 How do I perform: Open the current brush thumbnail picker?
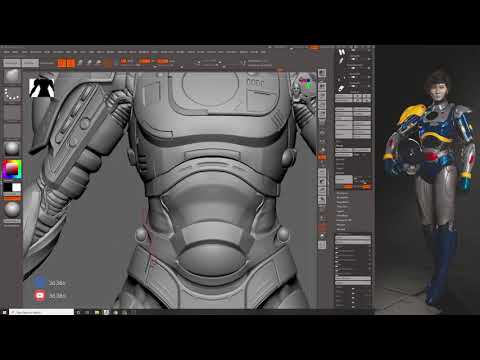click(12, 76)
